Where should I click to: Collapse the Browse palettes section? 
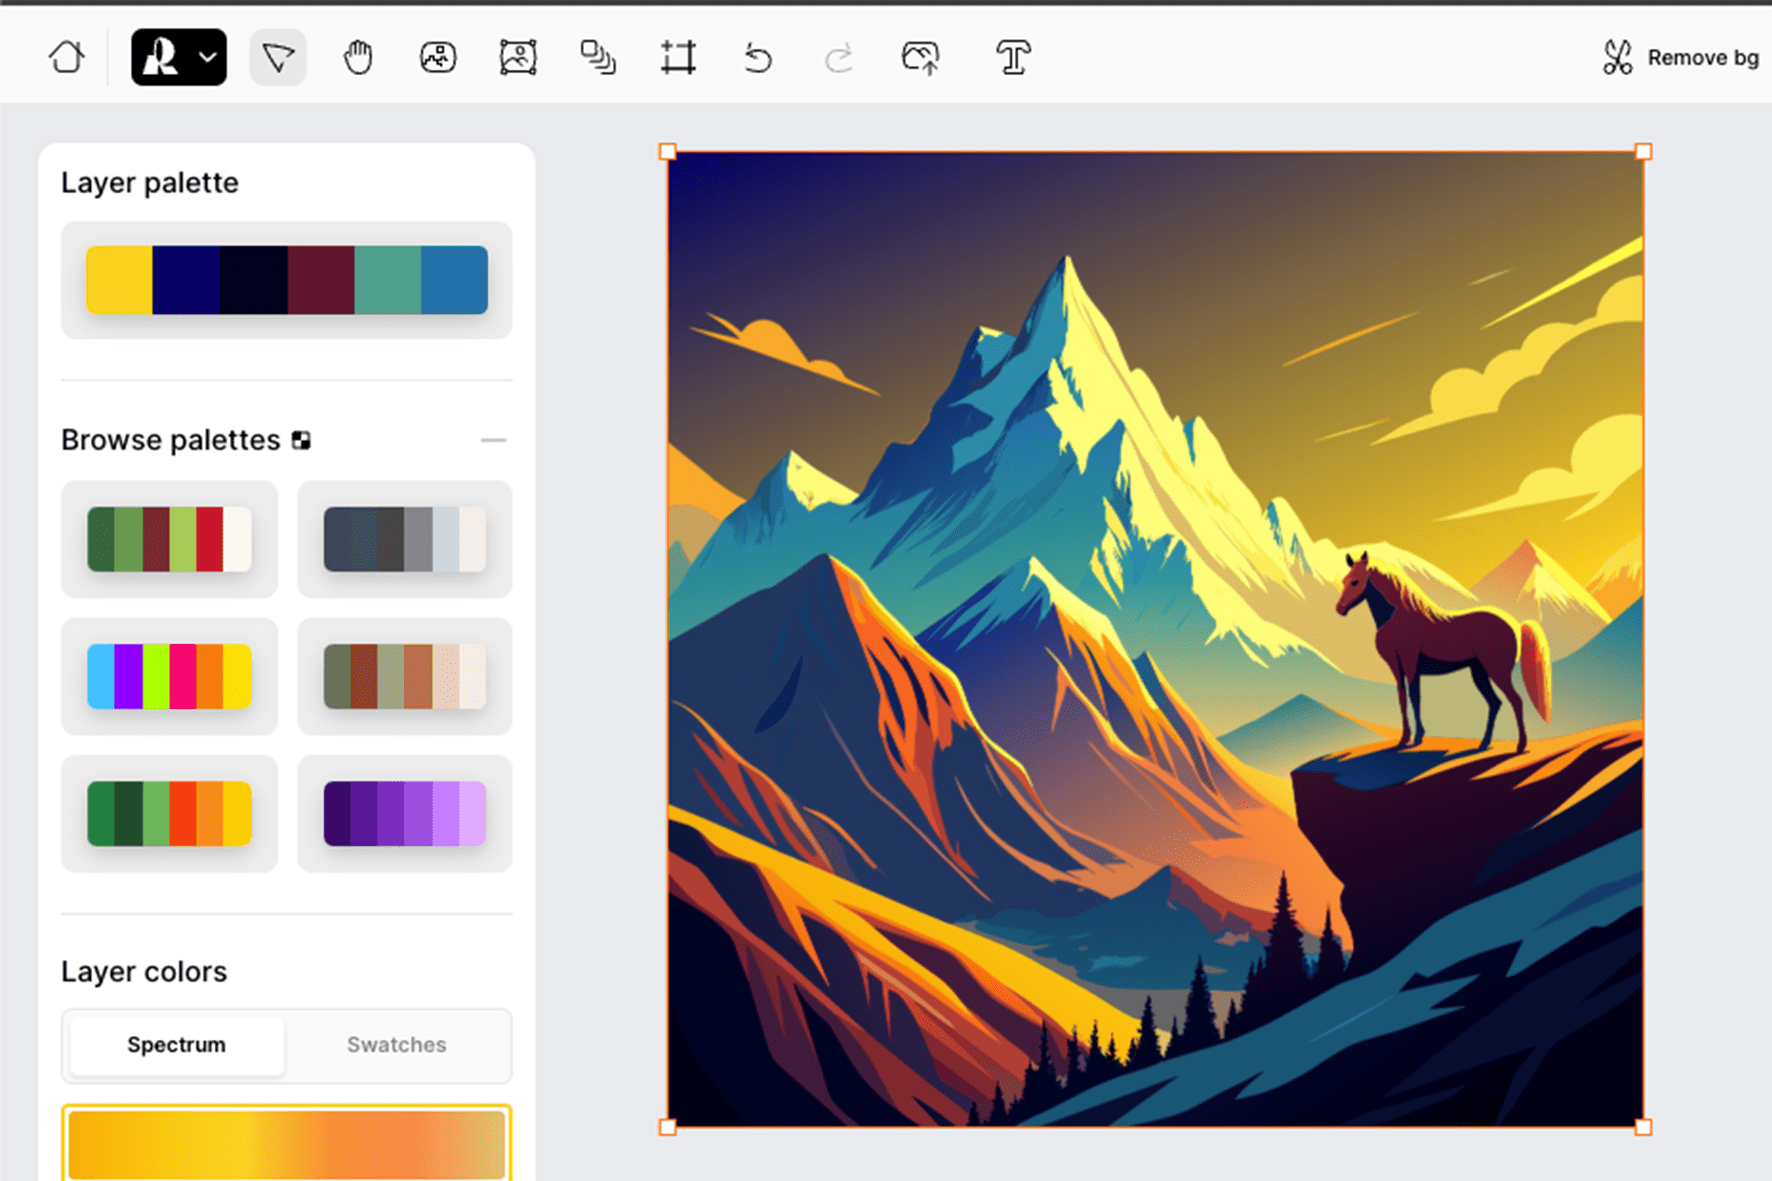[493, 440]
